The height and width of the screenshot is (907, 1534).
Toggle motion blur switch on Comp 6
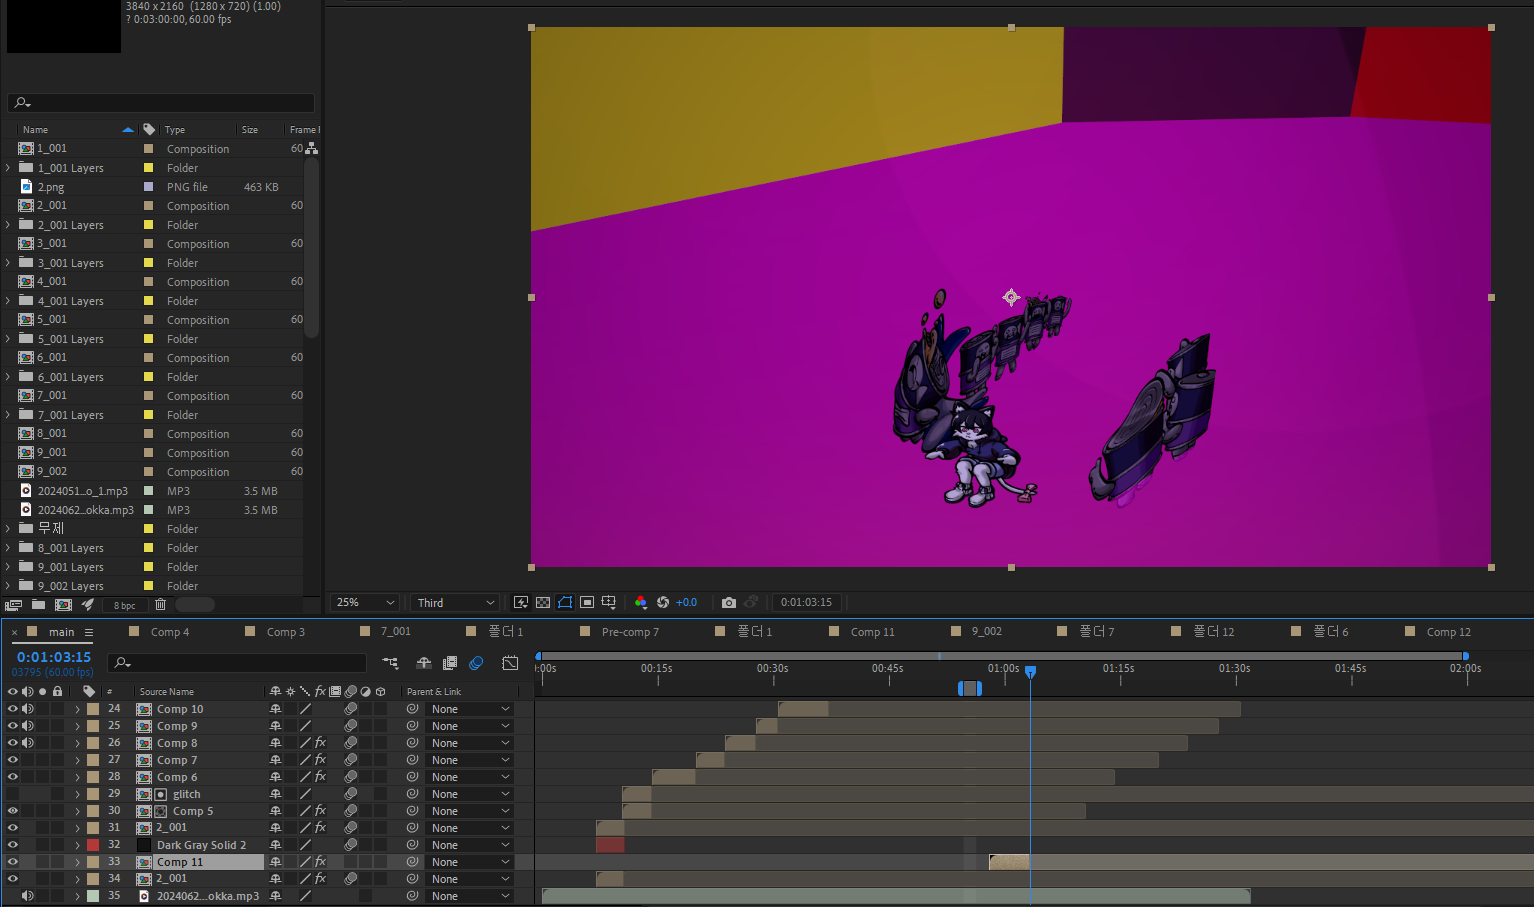[x=351, y=777]
